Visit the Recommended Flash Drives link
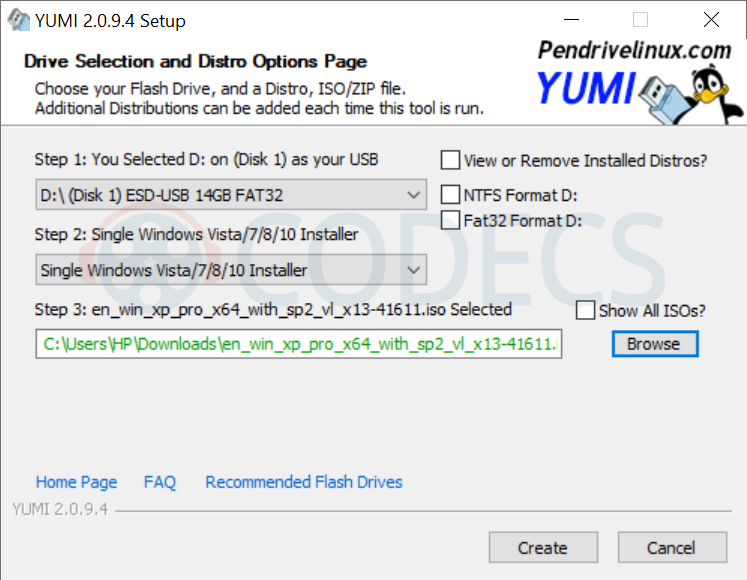The height and width of the screenshot is (580, 747). click(x=304, y=482)
